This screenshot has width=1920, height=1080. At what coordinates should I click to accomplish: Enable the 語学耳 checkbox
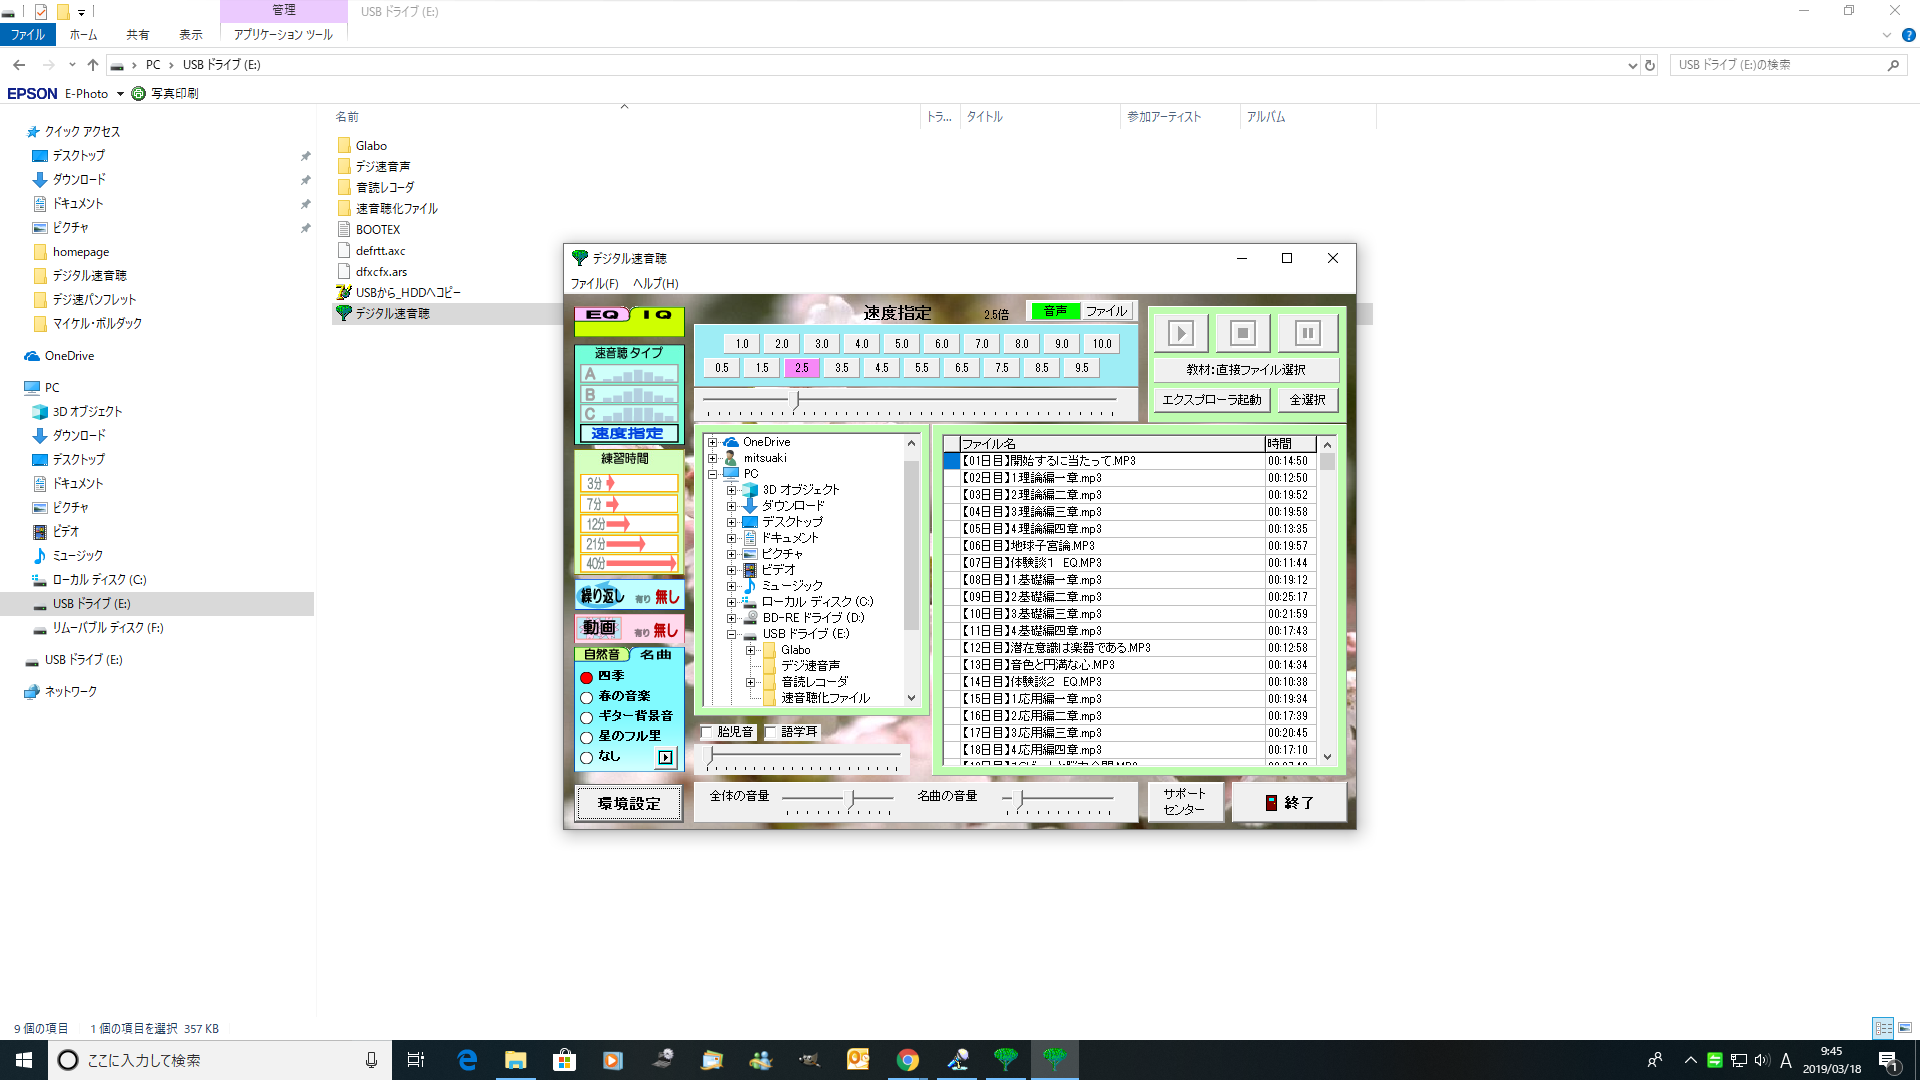point(771,732)
